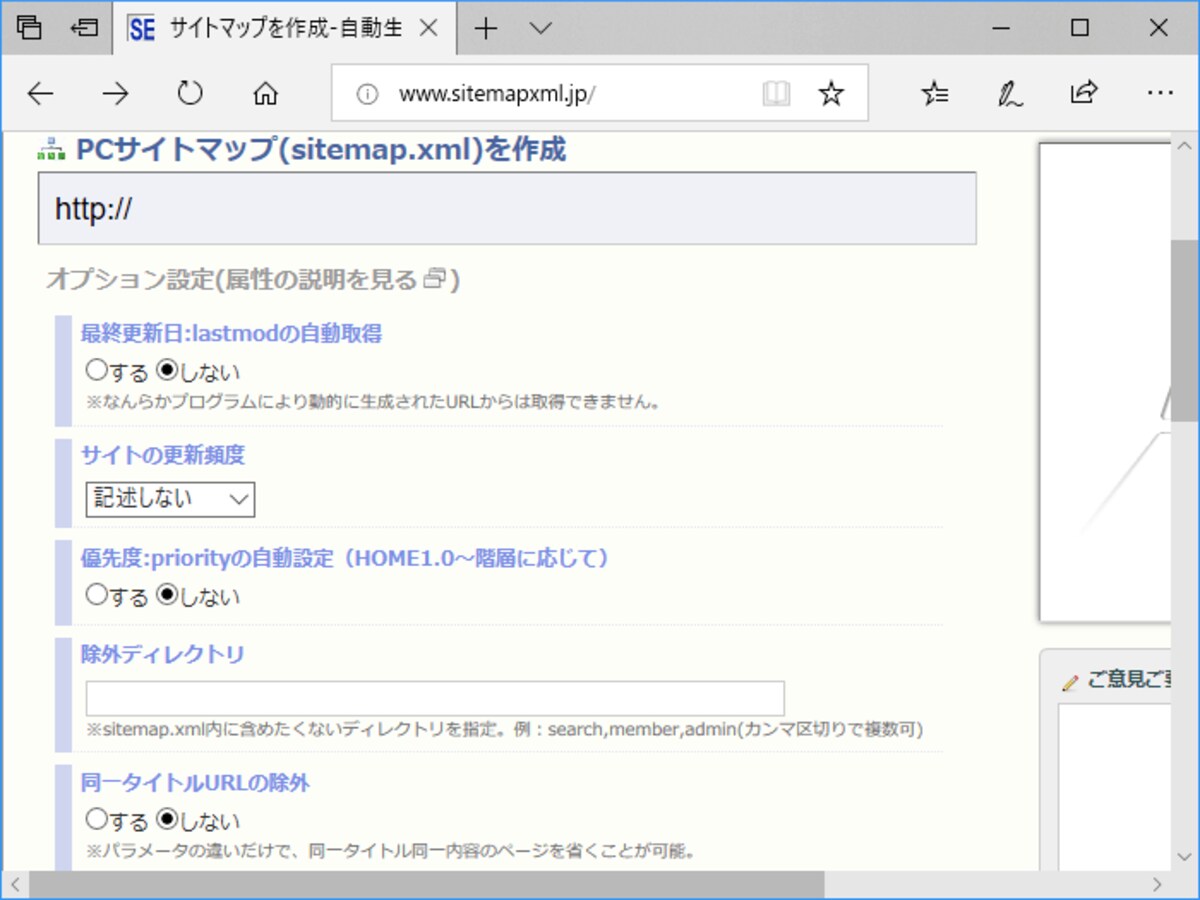Click the 最終更新日:lastmodの自動取得 label
Screen dimensions: 1200x900
(231, 334)
